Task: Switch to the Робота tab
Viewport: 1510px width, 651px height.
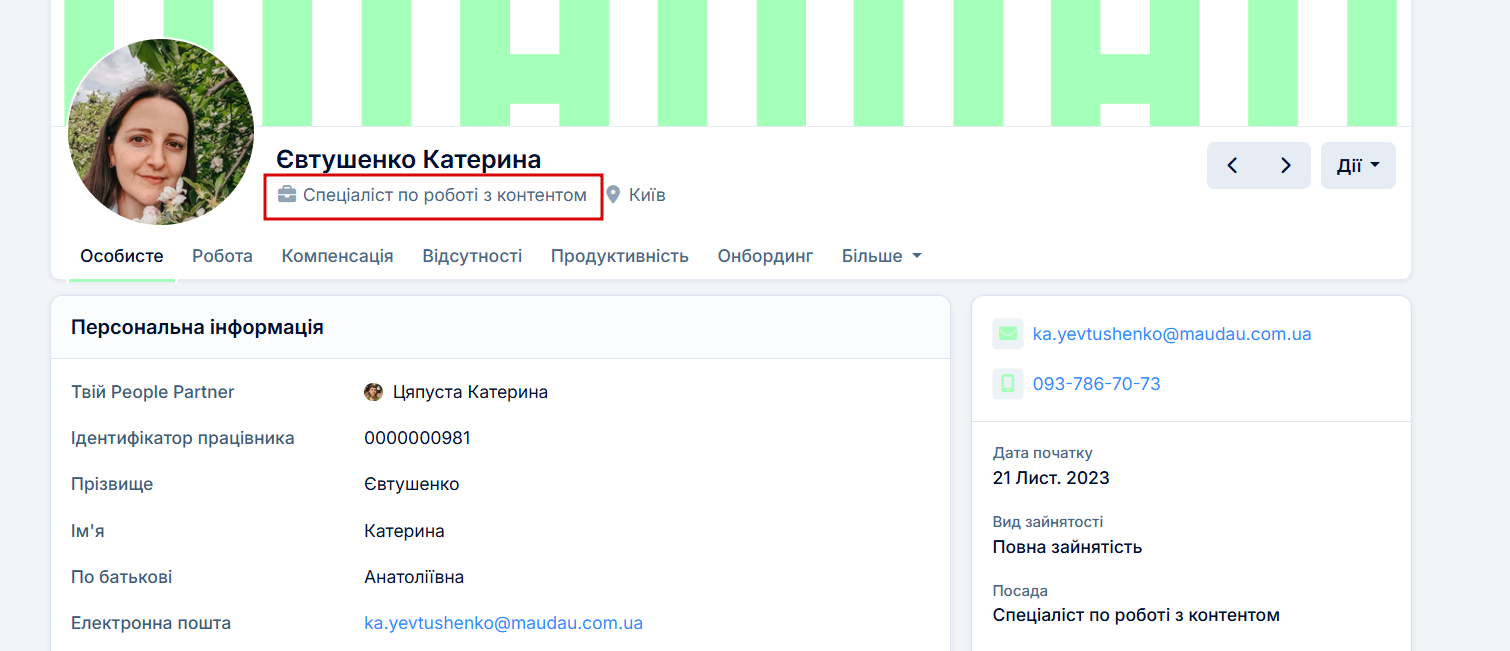Action: [x=222, y=256]
